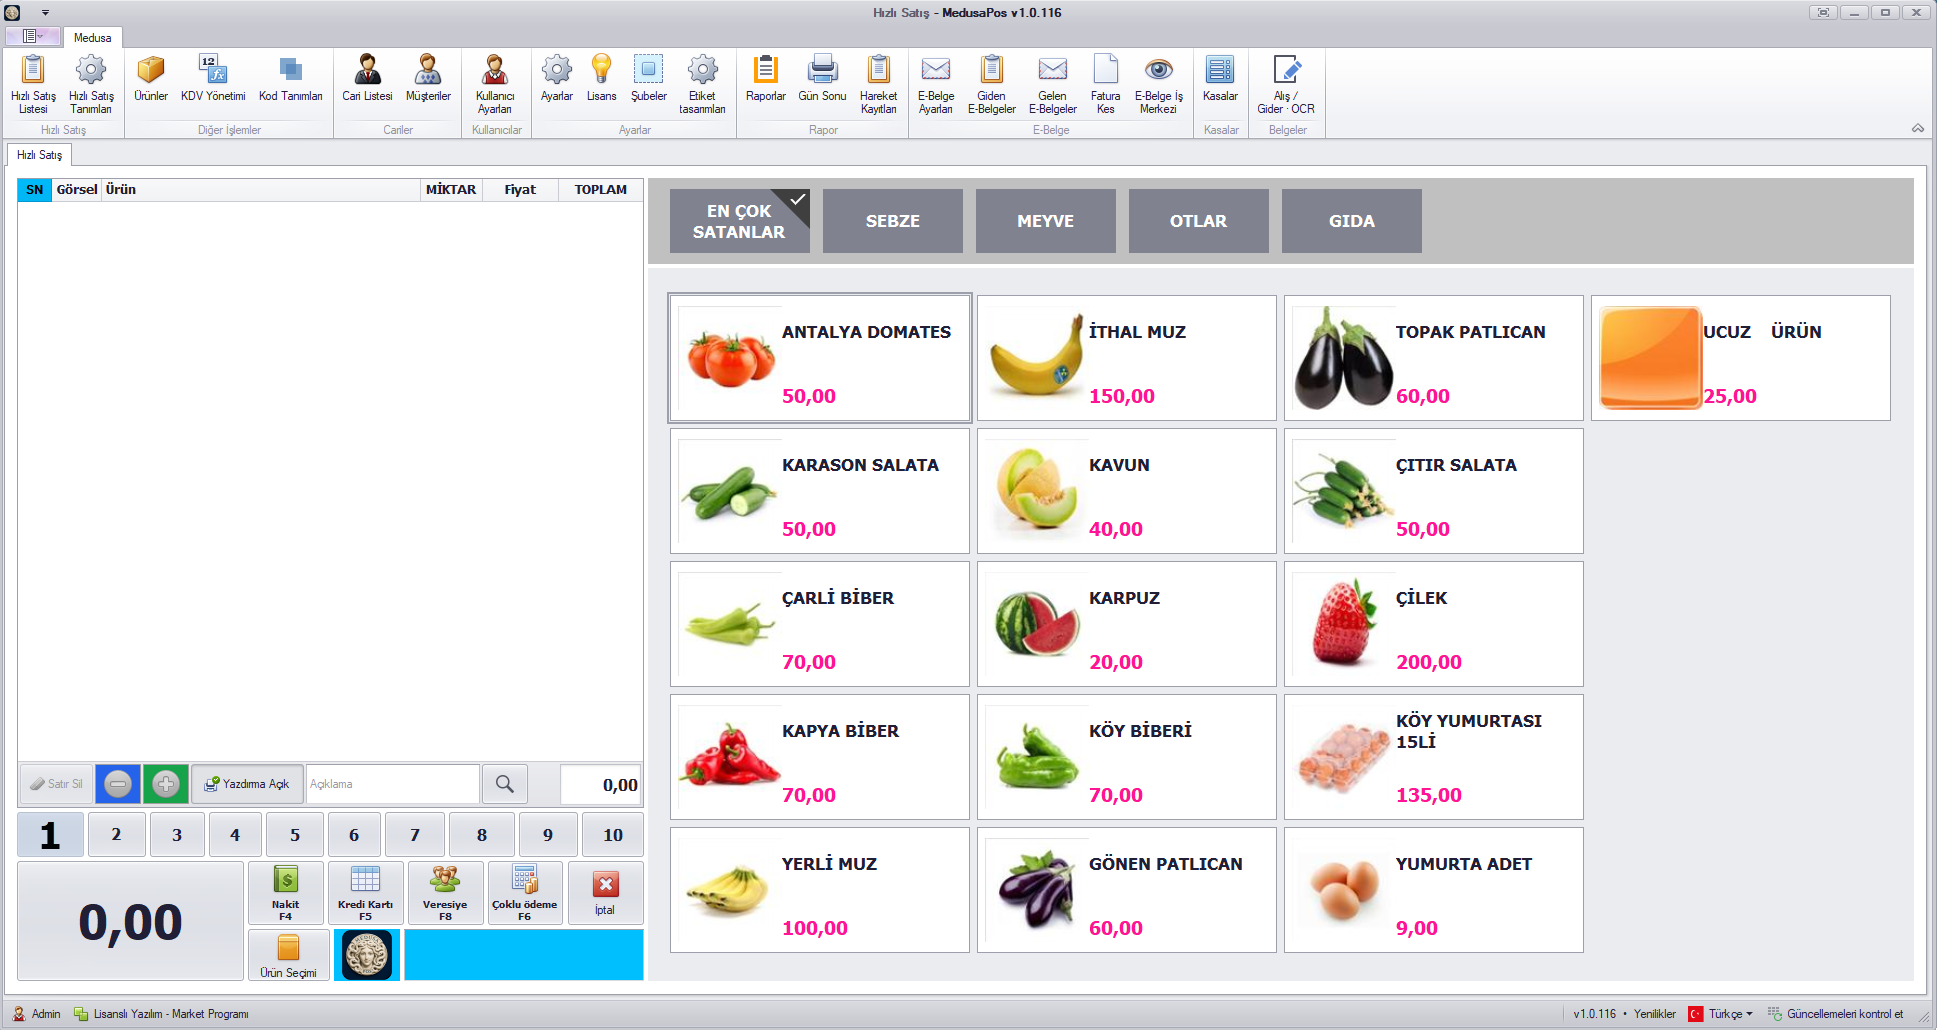Pay with Nakit F4 button

coord(286,893)
